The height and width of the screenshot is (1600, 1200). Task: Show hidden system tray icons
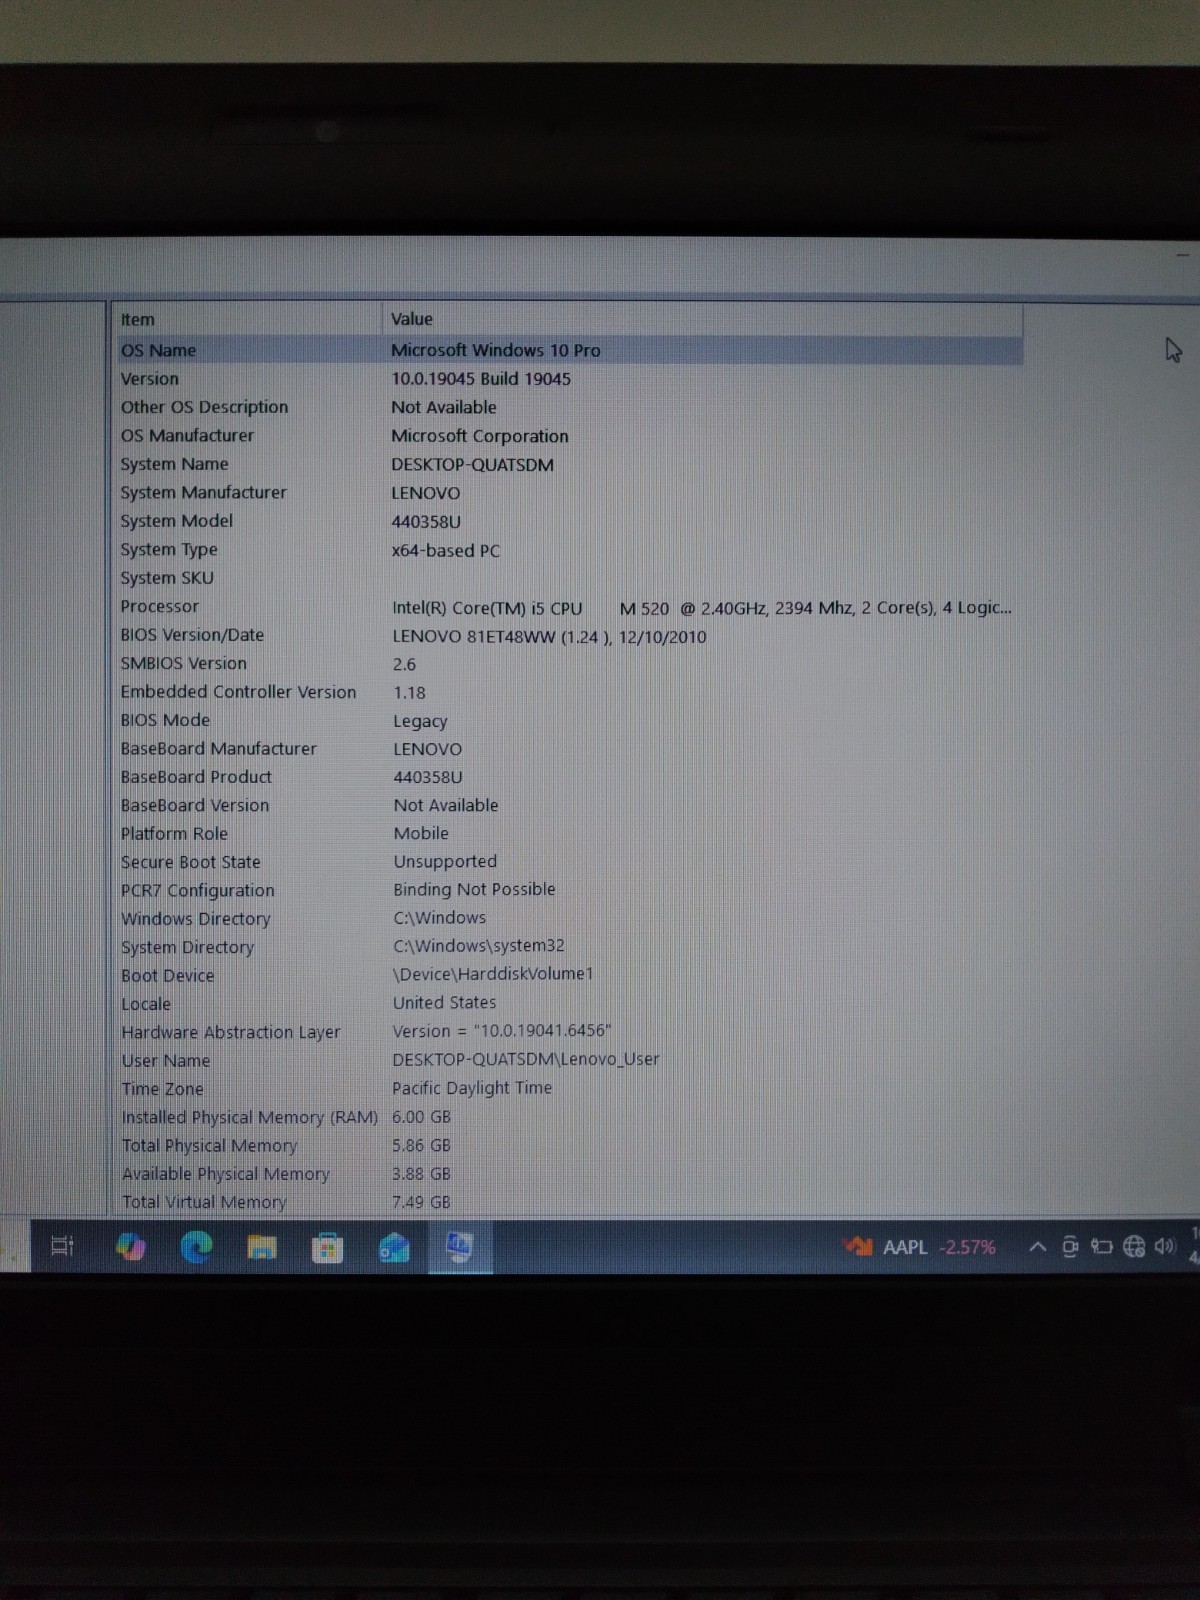1038,1247
